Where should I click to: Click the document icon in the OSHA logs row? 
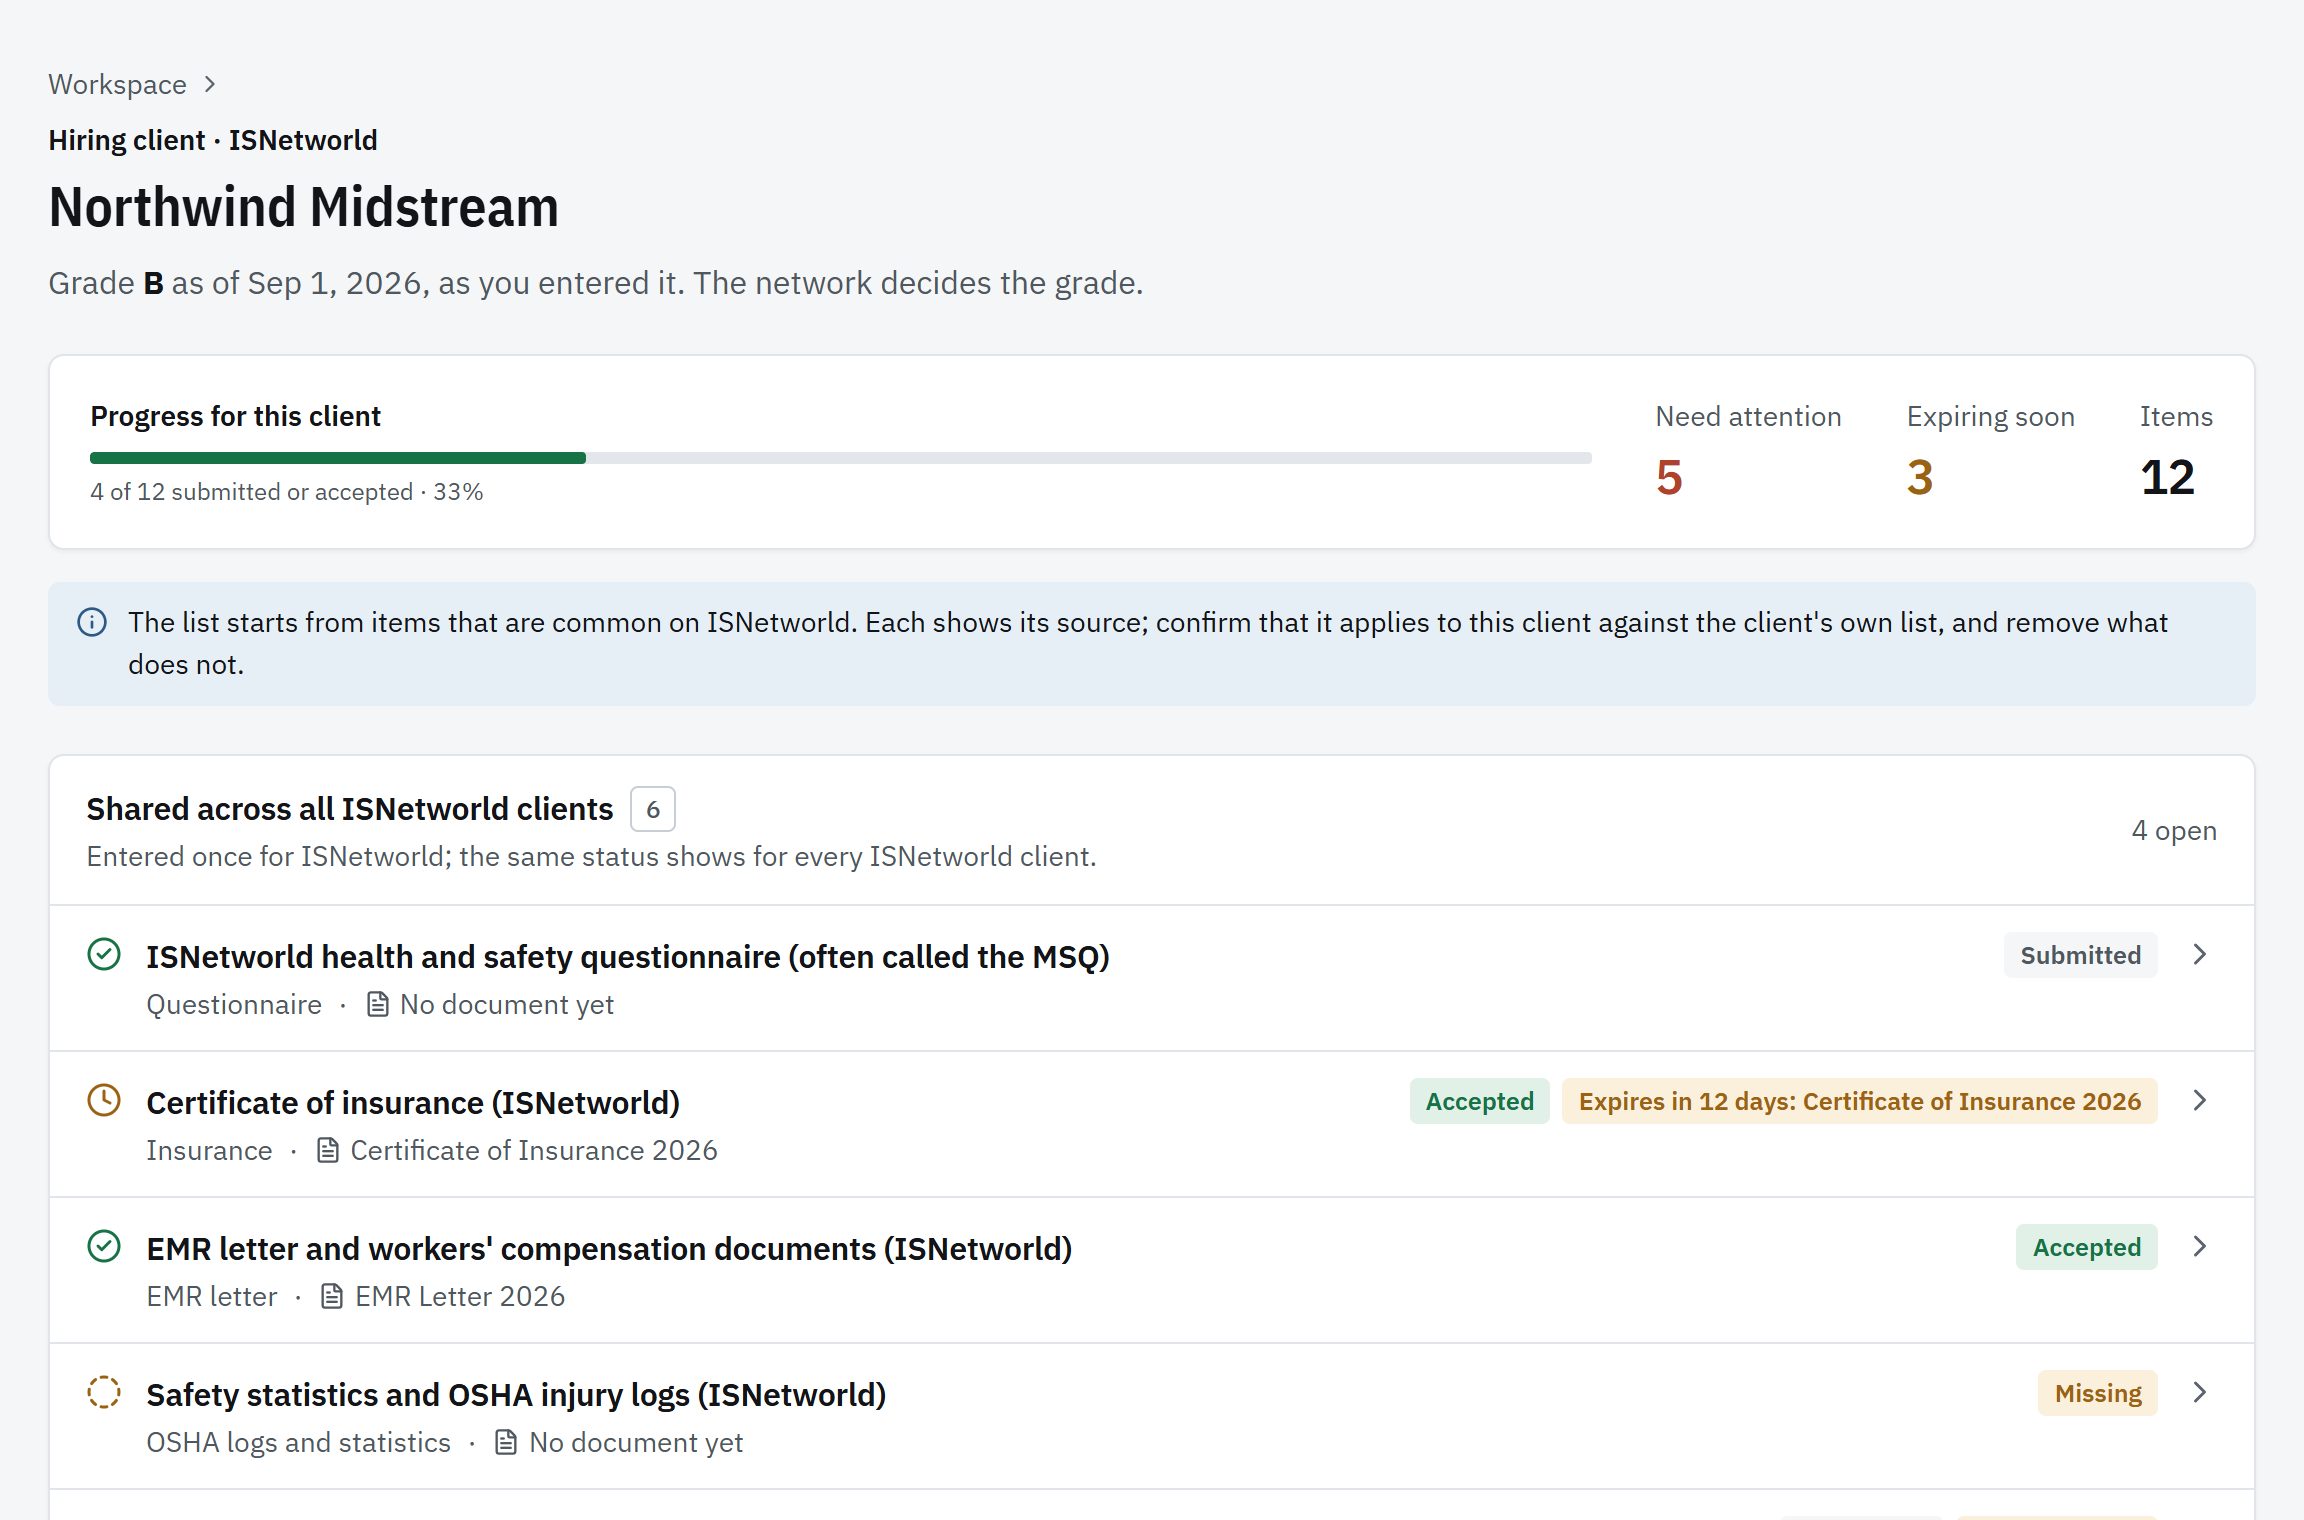click(506, 1442)
